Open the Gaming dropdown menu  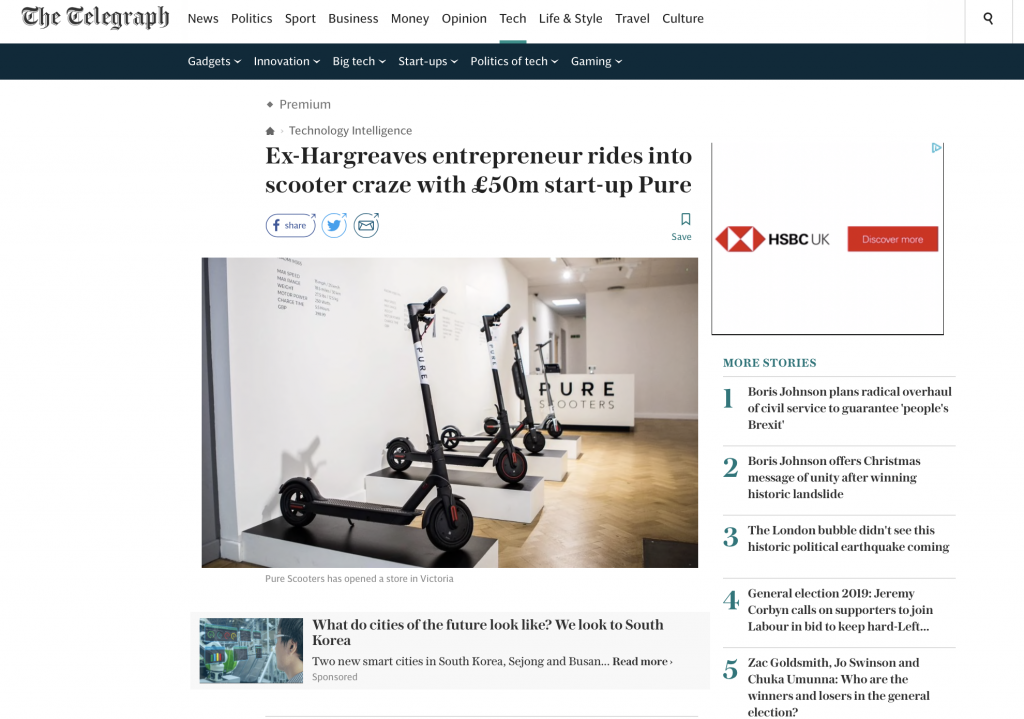[596, 61]
